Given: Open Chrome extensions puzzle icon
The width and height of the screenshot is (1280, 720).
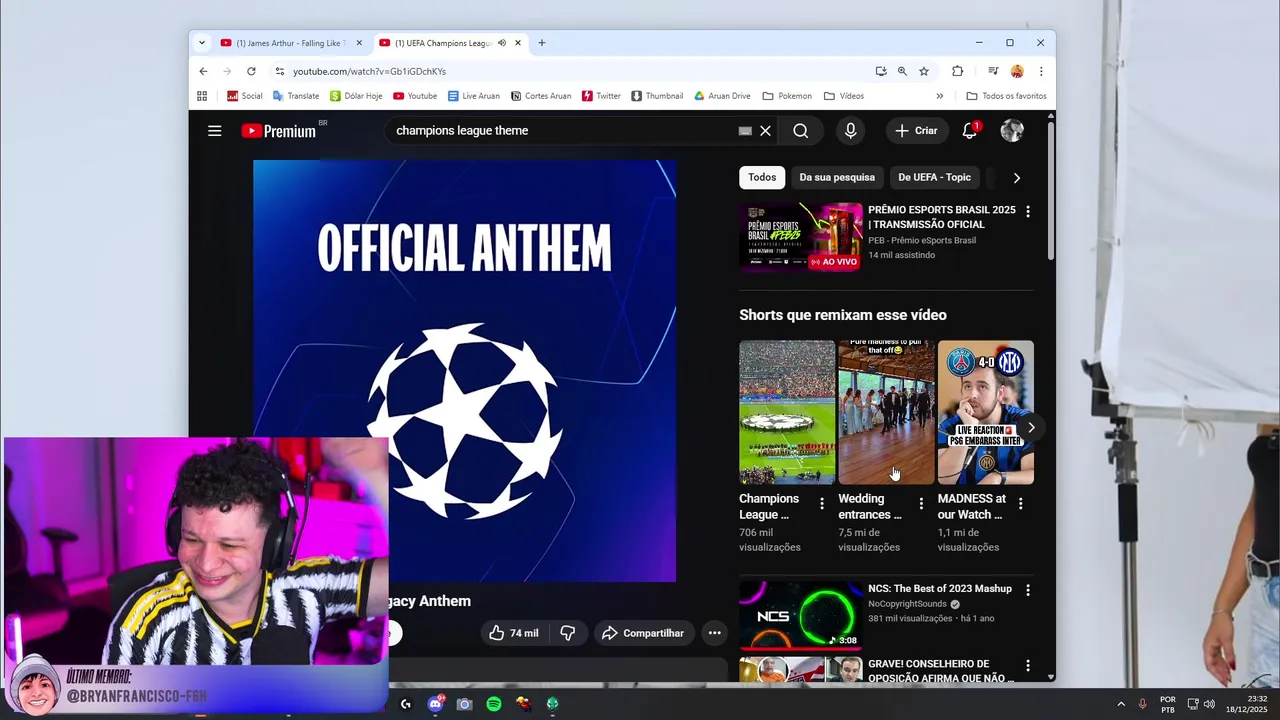Looking at the screenshot, I should tap(957, 71).
